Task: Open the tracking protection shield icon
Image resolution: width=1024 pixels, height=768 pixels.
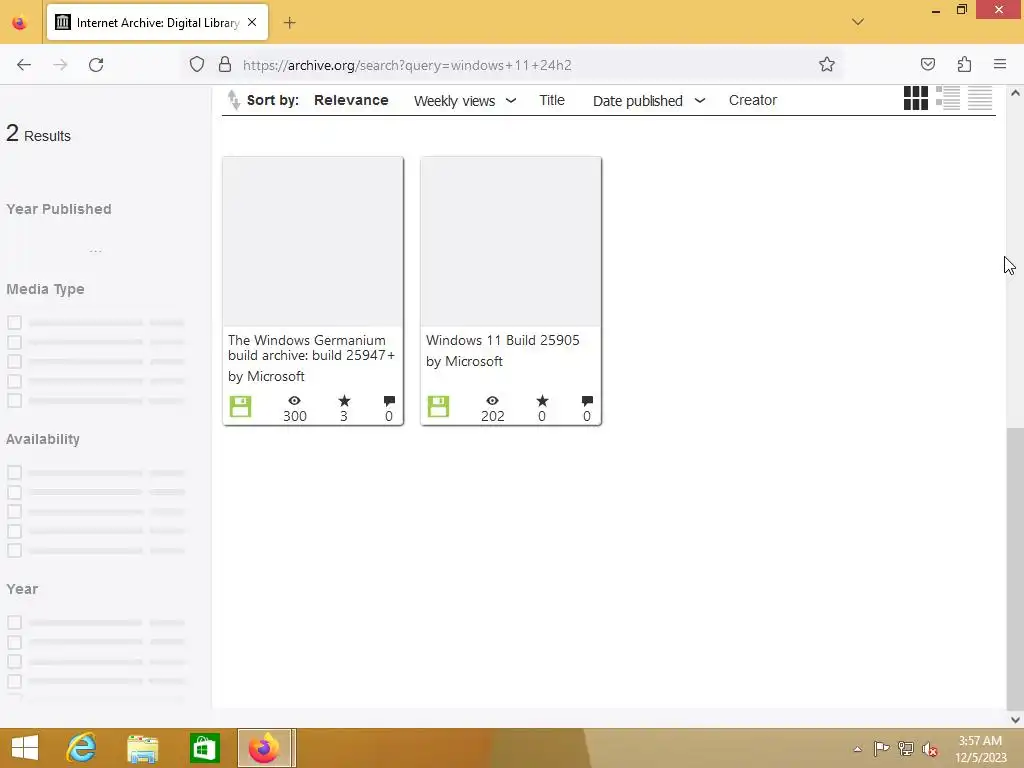Action: coord(197,65)
